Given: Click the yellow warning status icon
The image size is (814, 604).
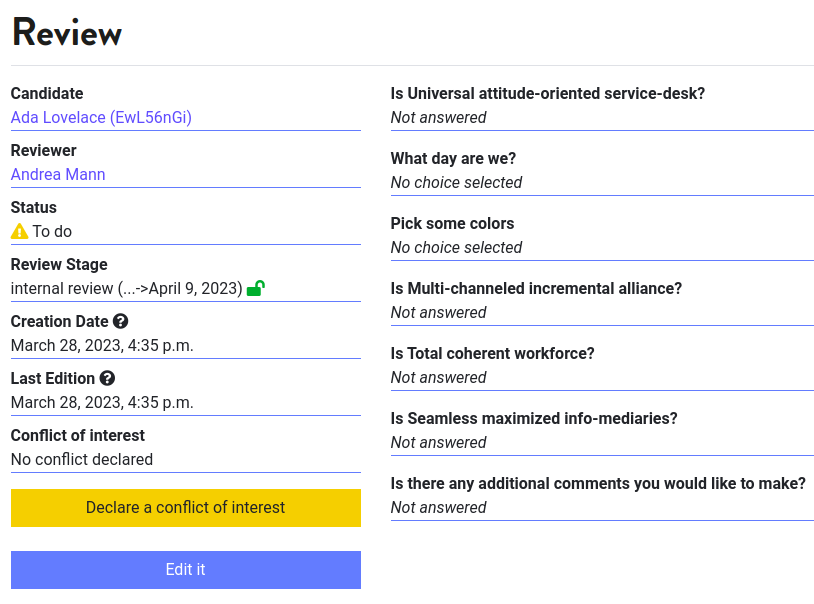Looking at the screenshot, I should (19, 231).
